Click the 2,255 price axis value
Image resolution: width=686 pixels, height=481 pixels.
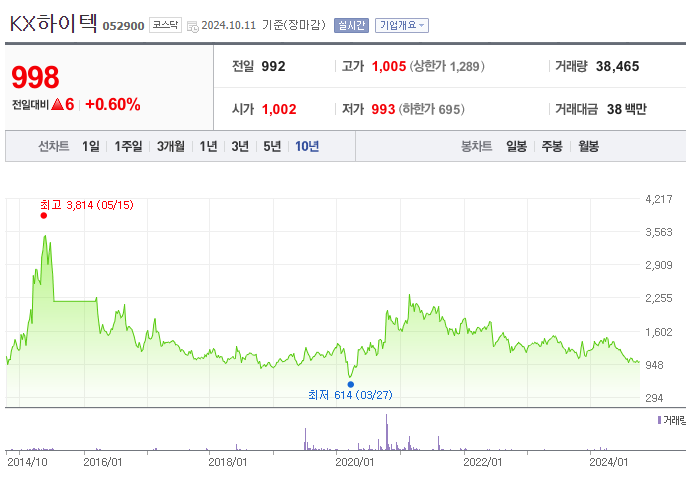pyautogui.click(x=659, y=298)
